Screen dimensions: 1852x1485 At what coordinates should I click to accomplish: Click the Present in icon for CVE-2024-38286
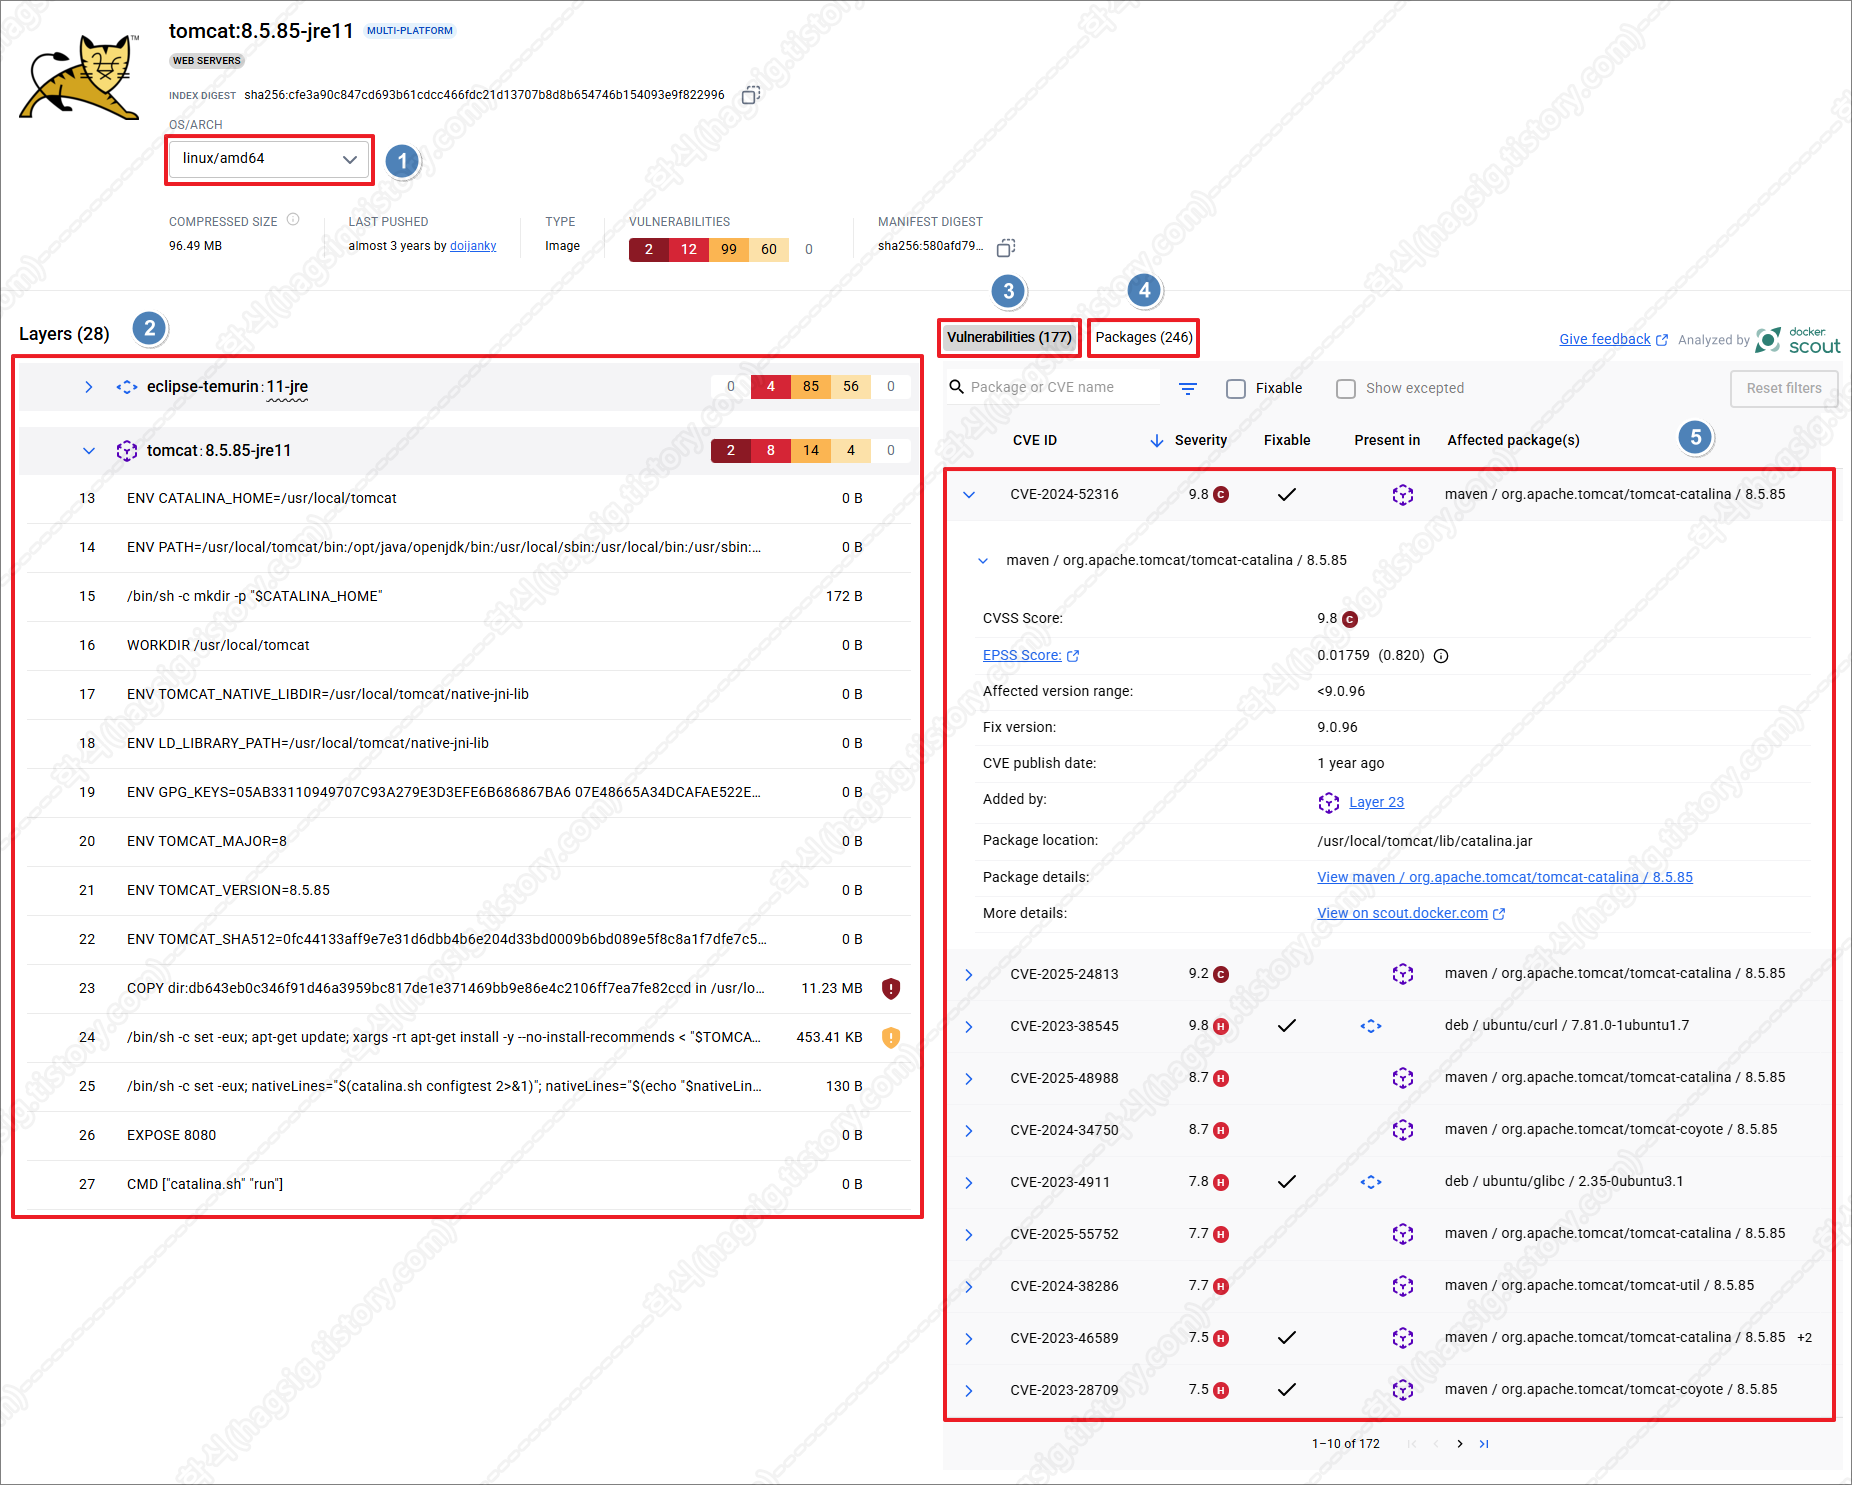point(1403,1286)
